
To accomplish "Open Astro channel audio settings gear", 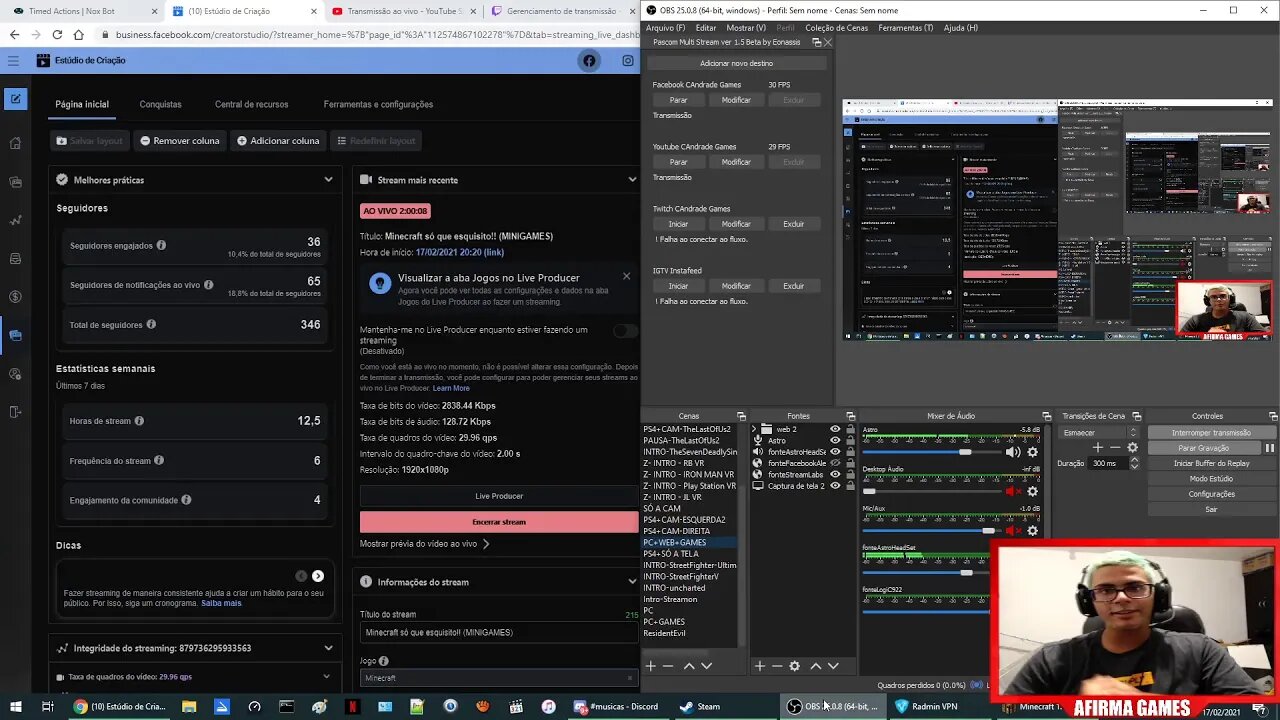I will pyautogui.click(x=1033, y=452).
